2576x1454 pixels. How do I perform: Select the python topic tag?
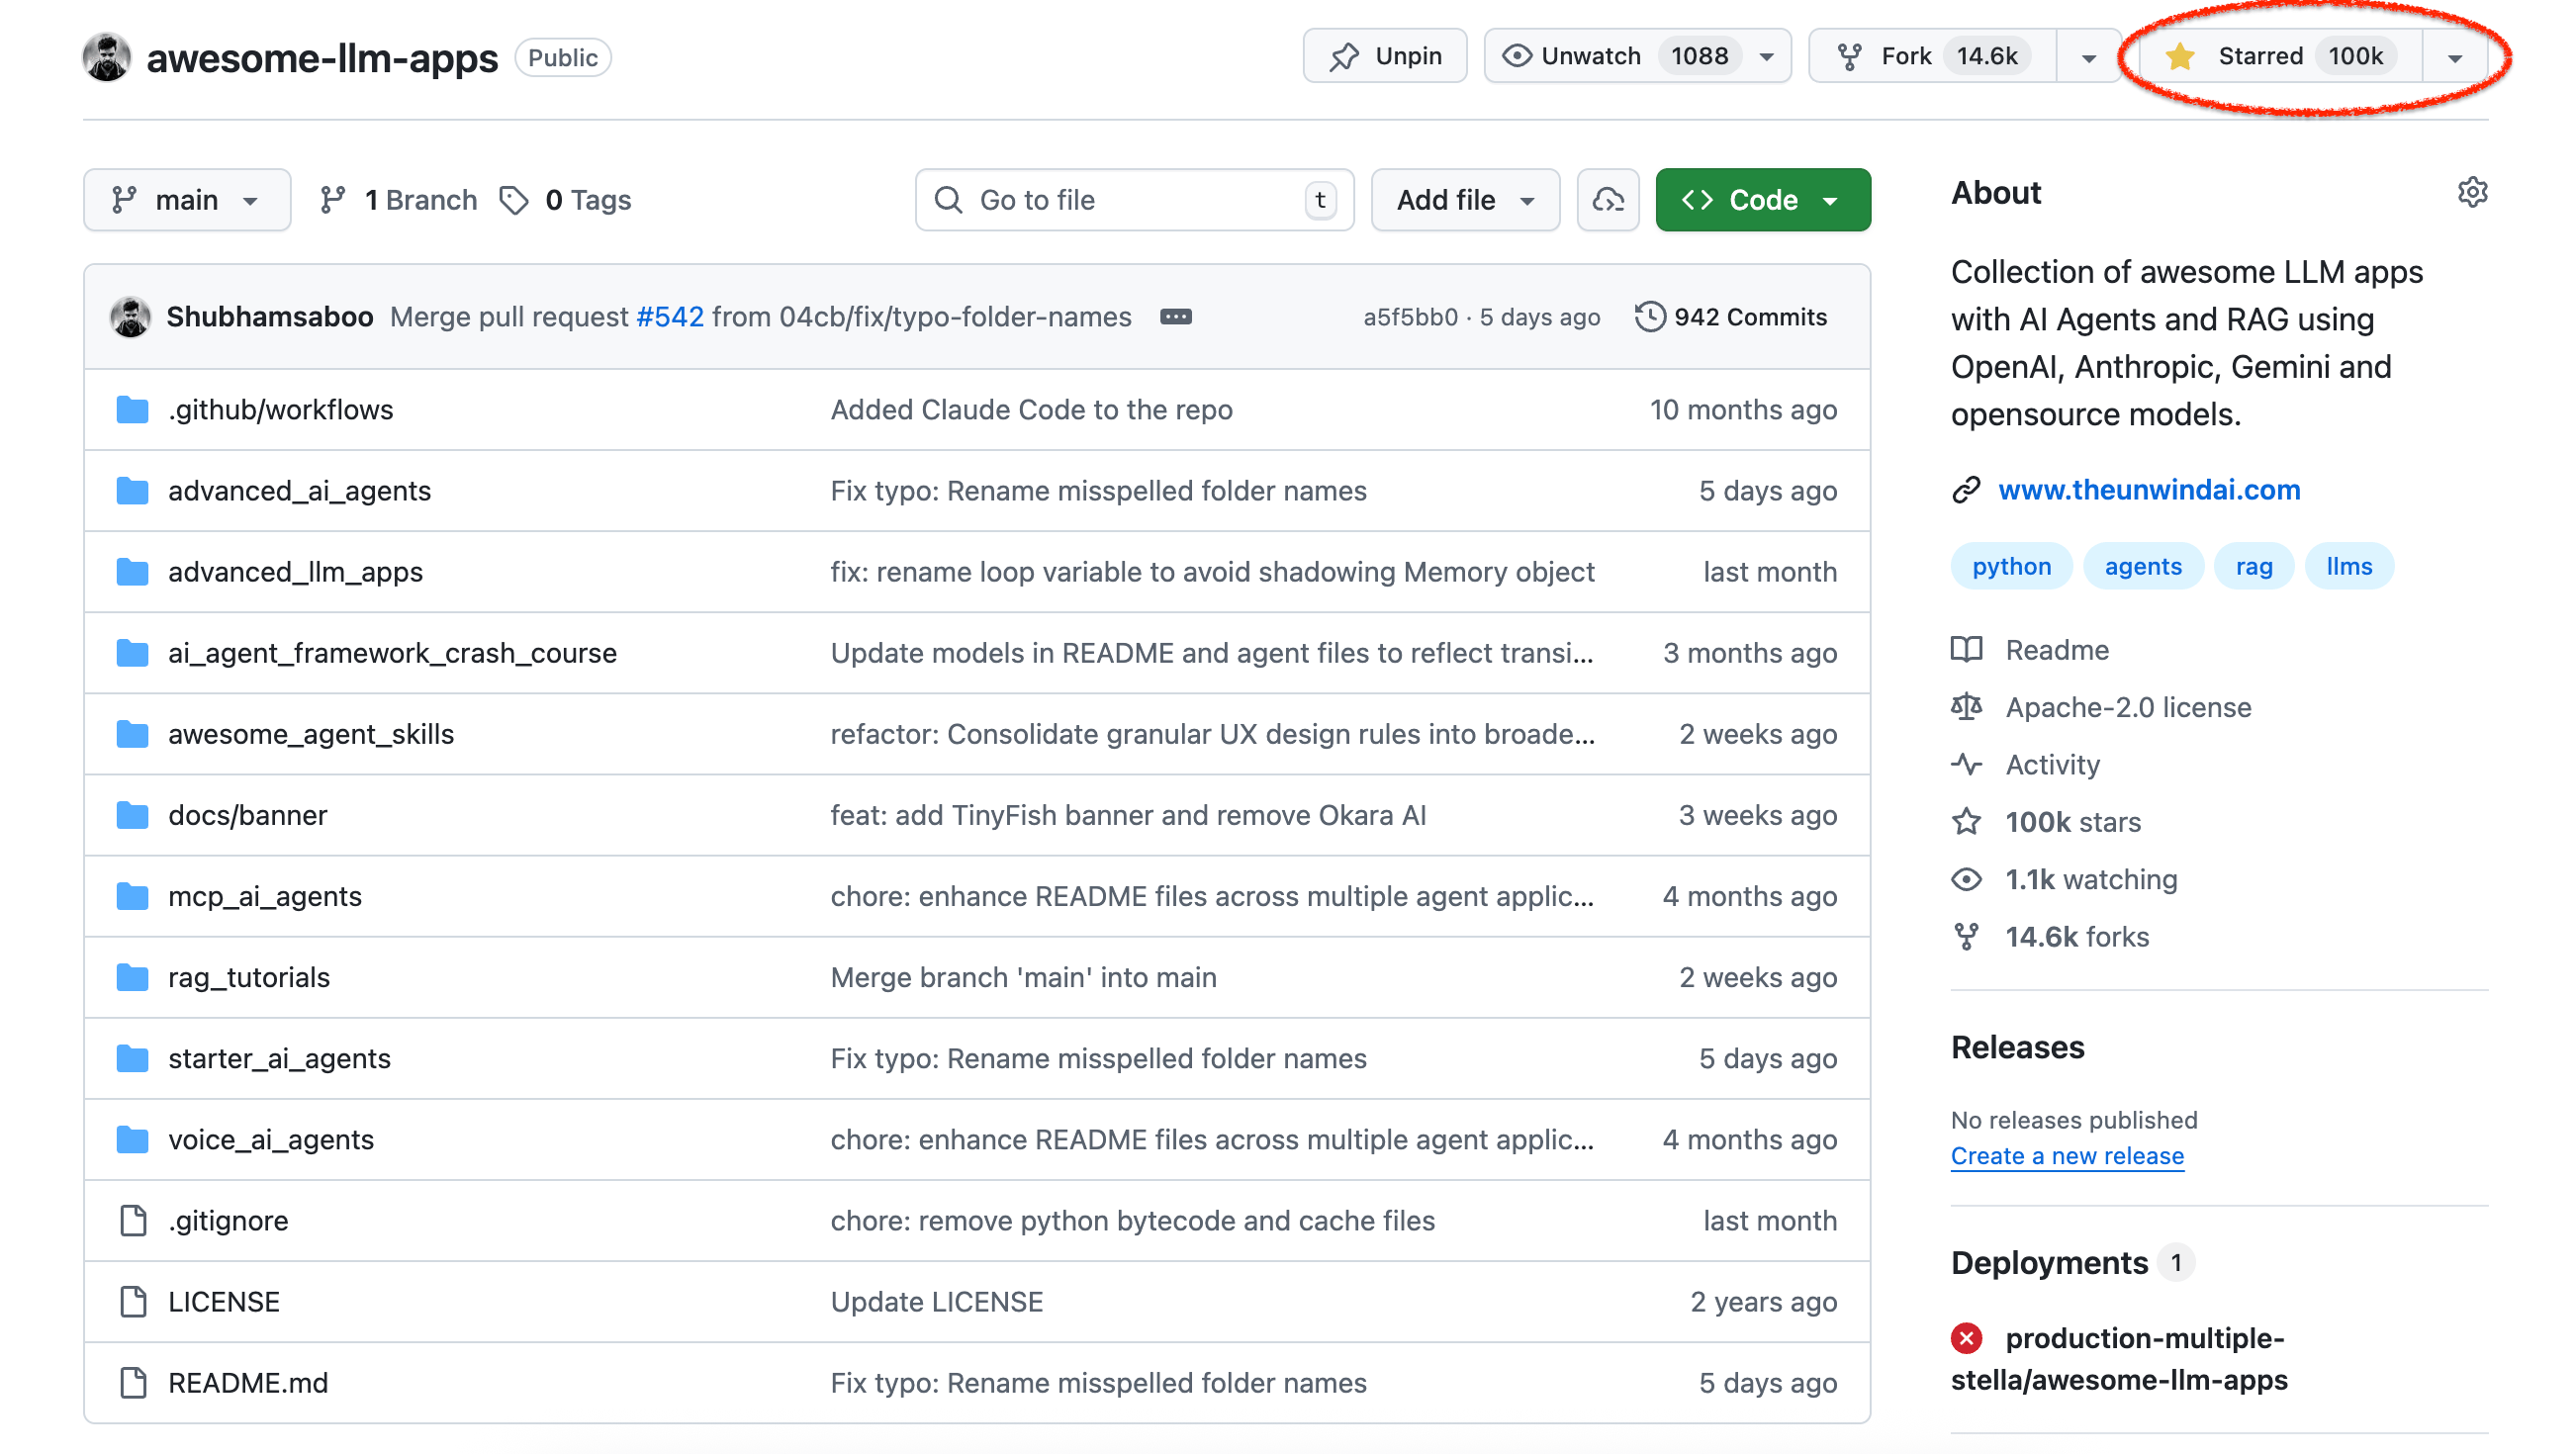[x=2010, y=567]
